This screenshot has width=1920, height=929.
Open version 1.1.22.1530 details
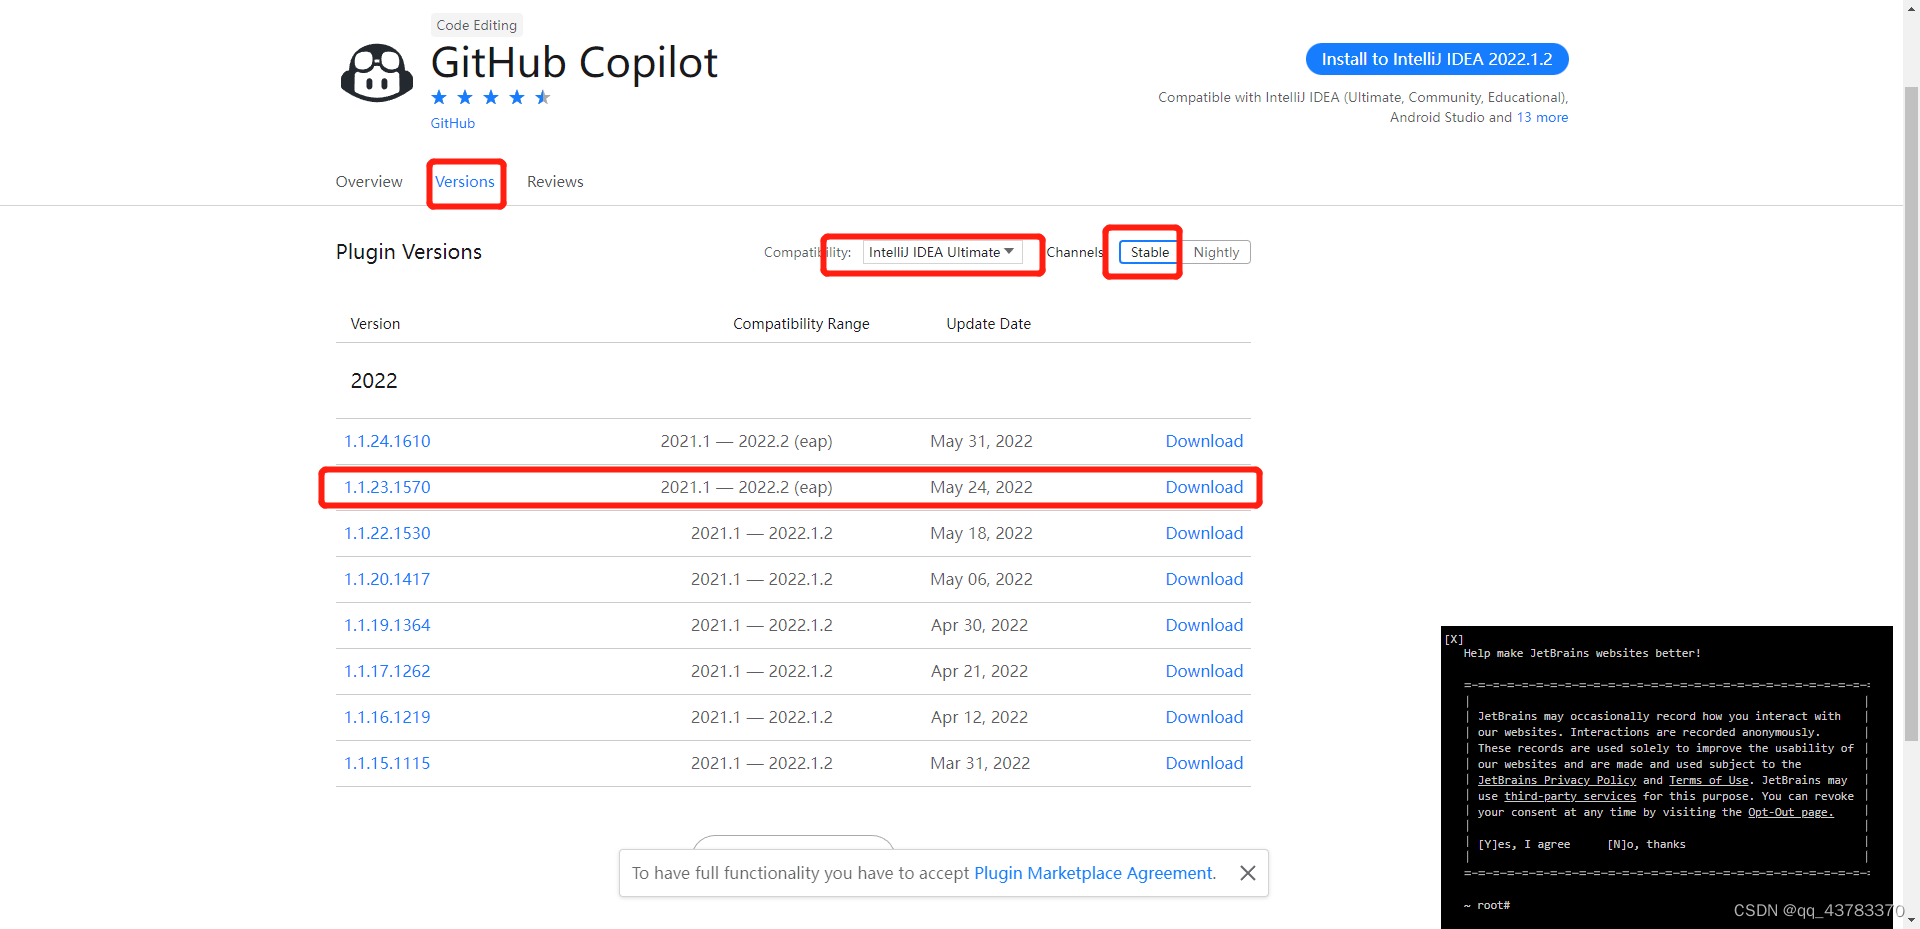(x=387, y=533)
